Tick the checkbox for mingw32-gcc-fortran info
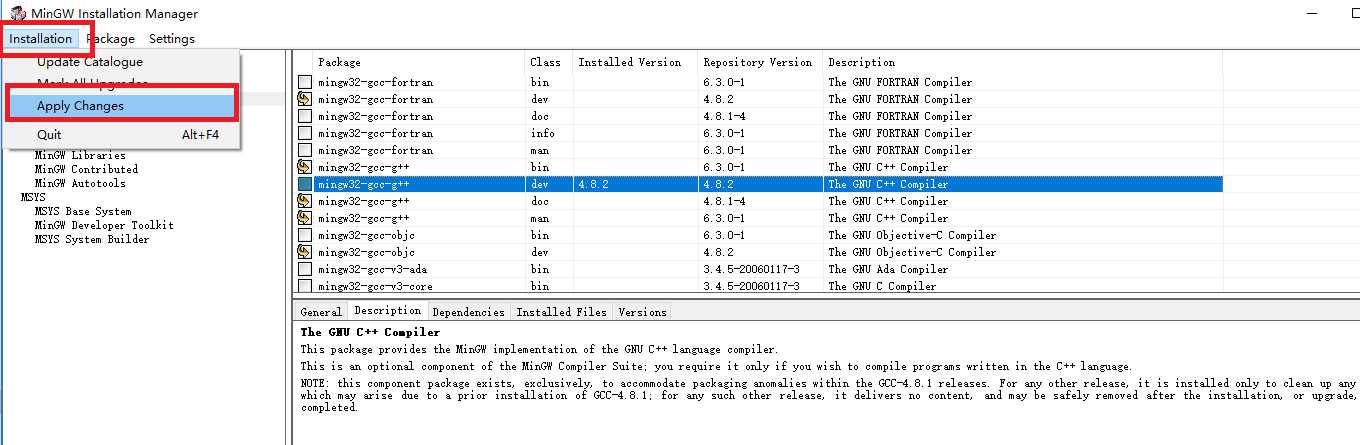The width and height of the screenshot is (1360, 445). (305, 133)
